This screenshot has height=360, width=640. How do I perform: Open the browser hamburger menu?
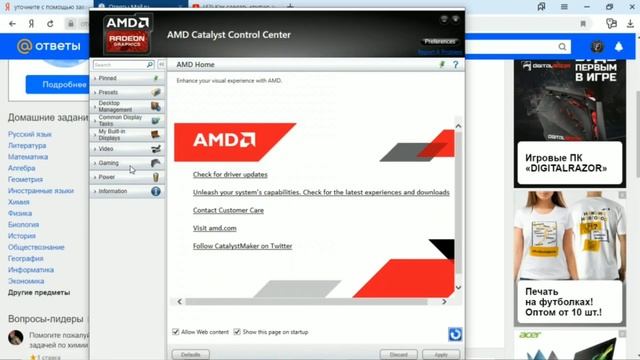tap(564, 7)
